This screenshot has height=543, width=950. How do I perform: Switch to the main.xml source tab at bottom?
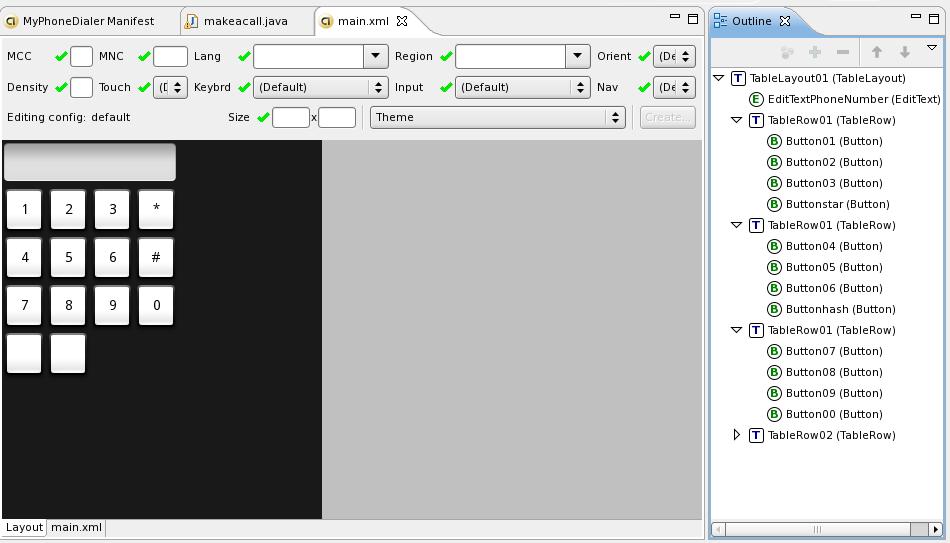76,527
